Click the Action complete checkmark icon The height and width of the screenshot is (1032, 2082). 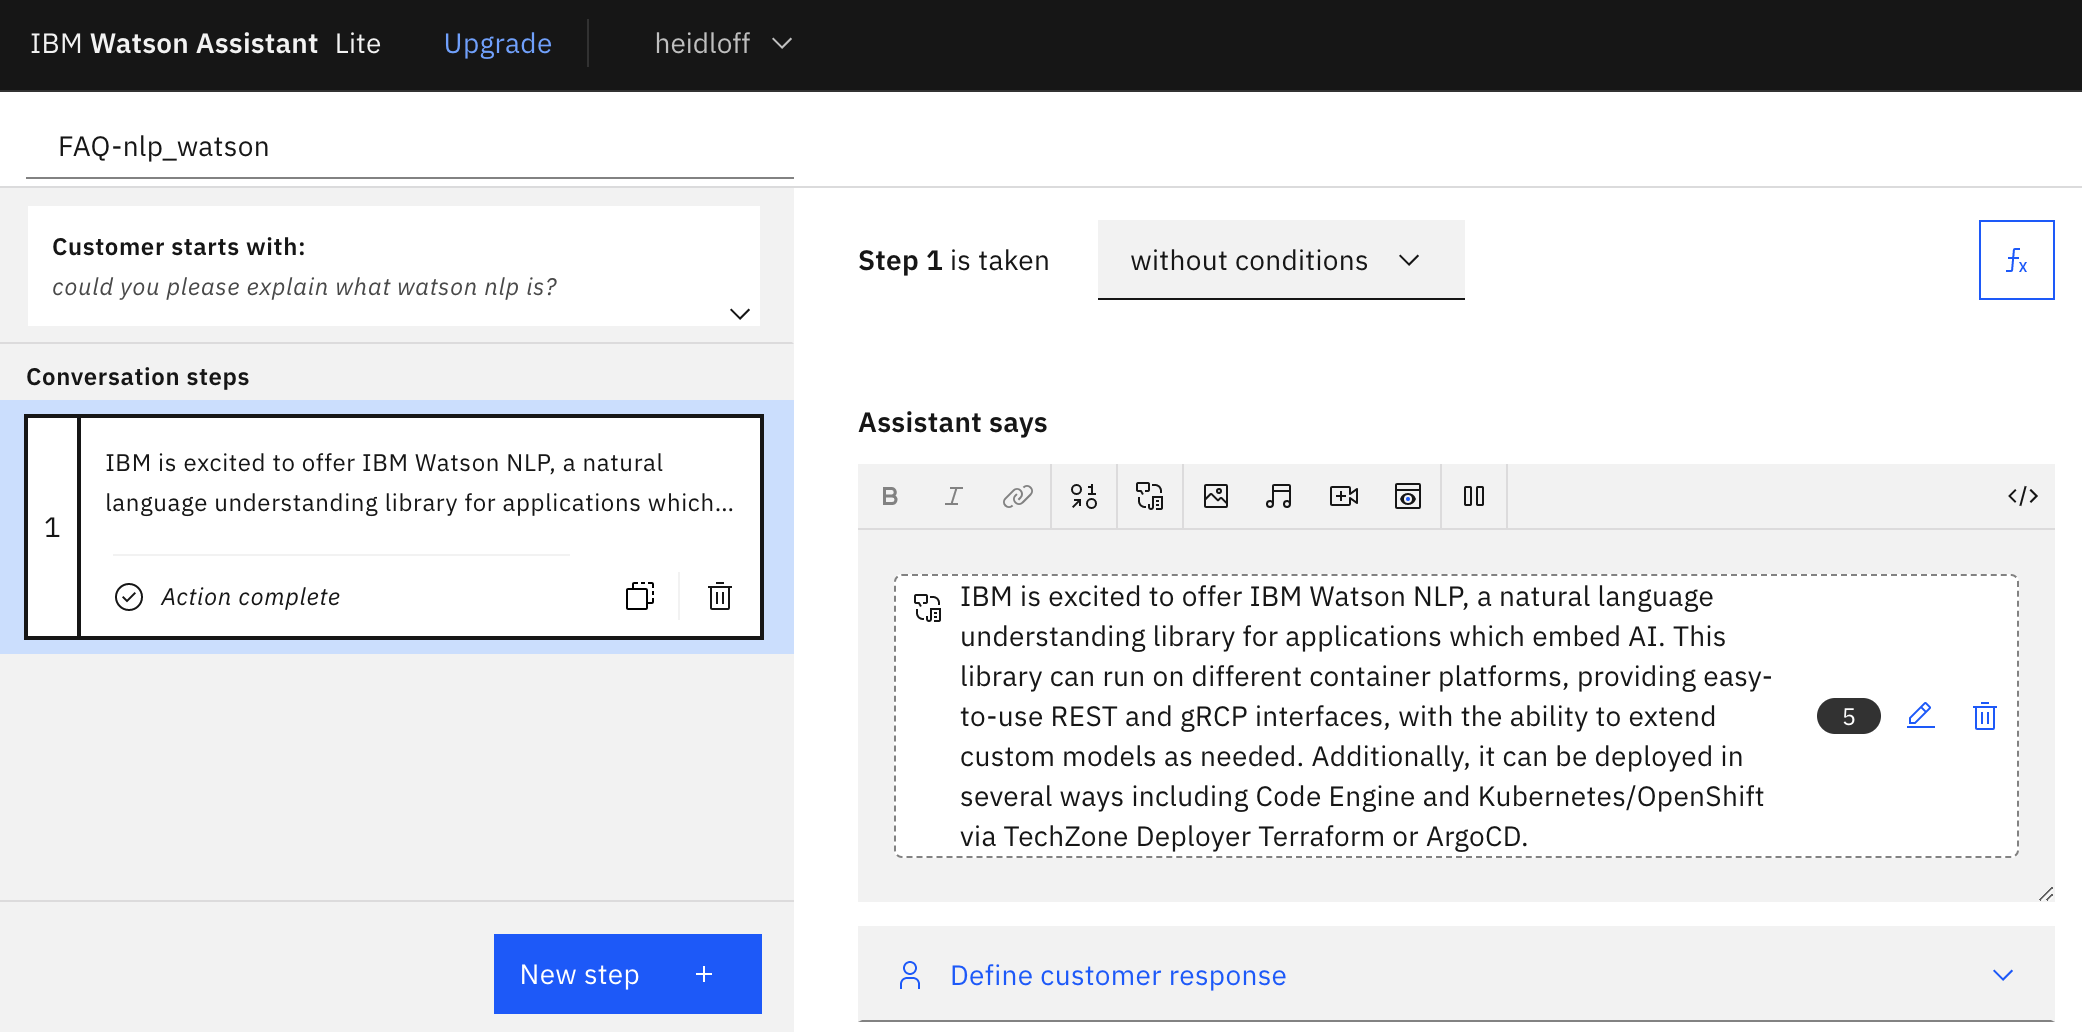(x=129, y=597)
